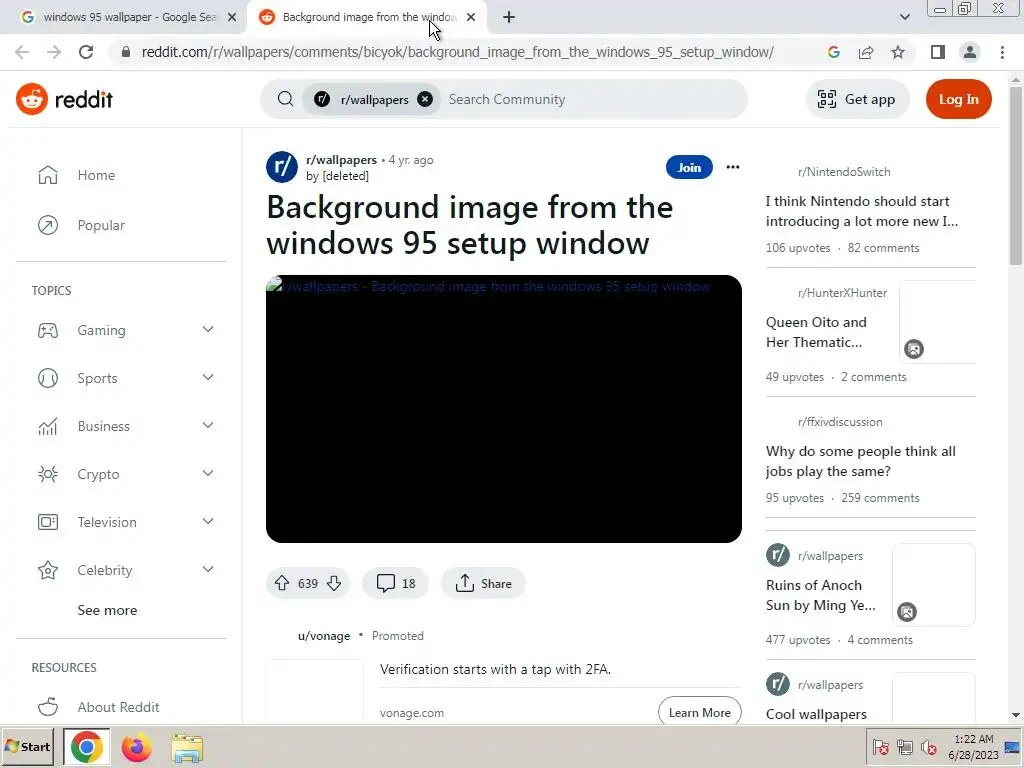Expand the Sports topic

tap(208, 377)
